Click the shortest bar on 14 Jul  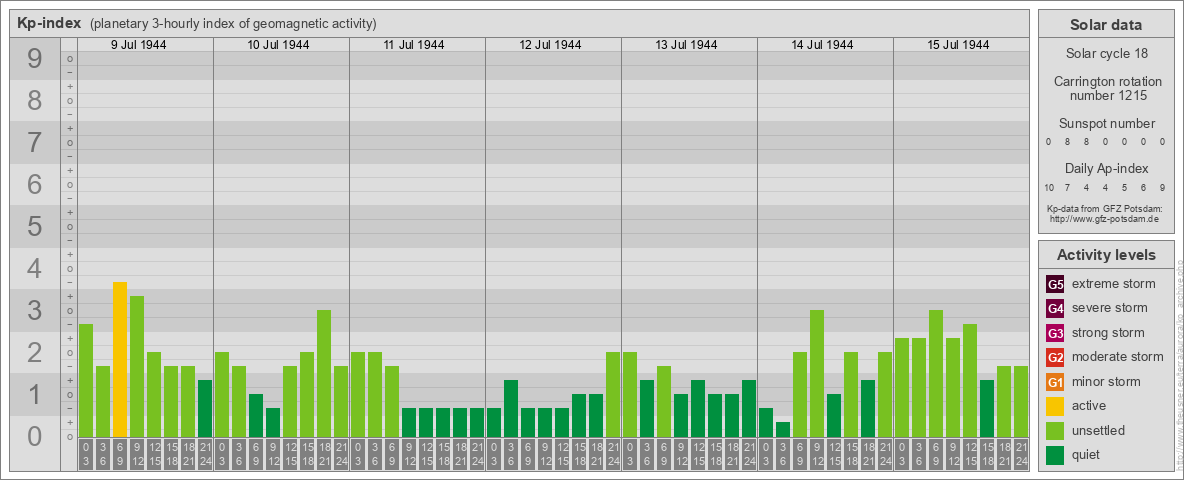pyautogui.click(x=783, y=429)
